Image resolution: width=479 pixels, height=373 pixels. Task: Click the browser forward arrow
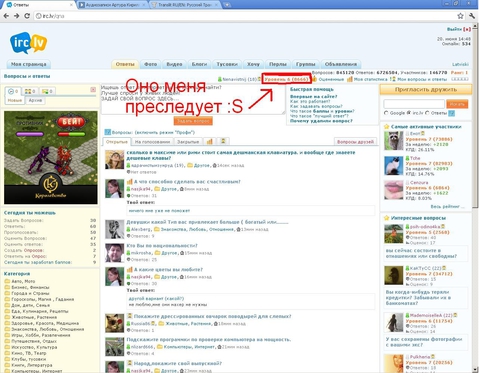tap(17, 16)
